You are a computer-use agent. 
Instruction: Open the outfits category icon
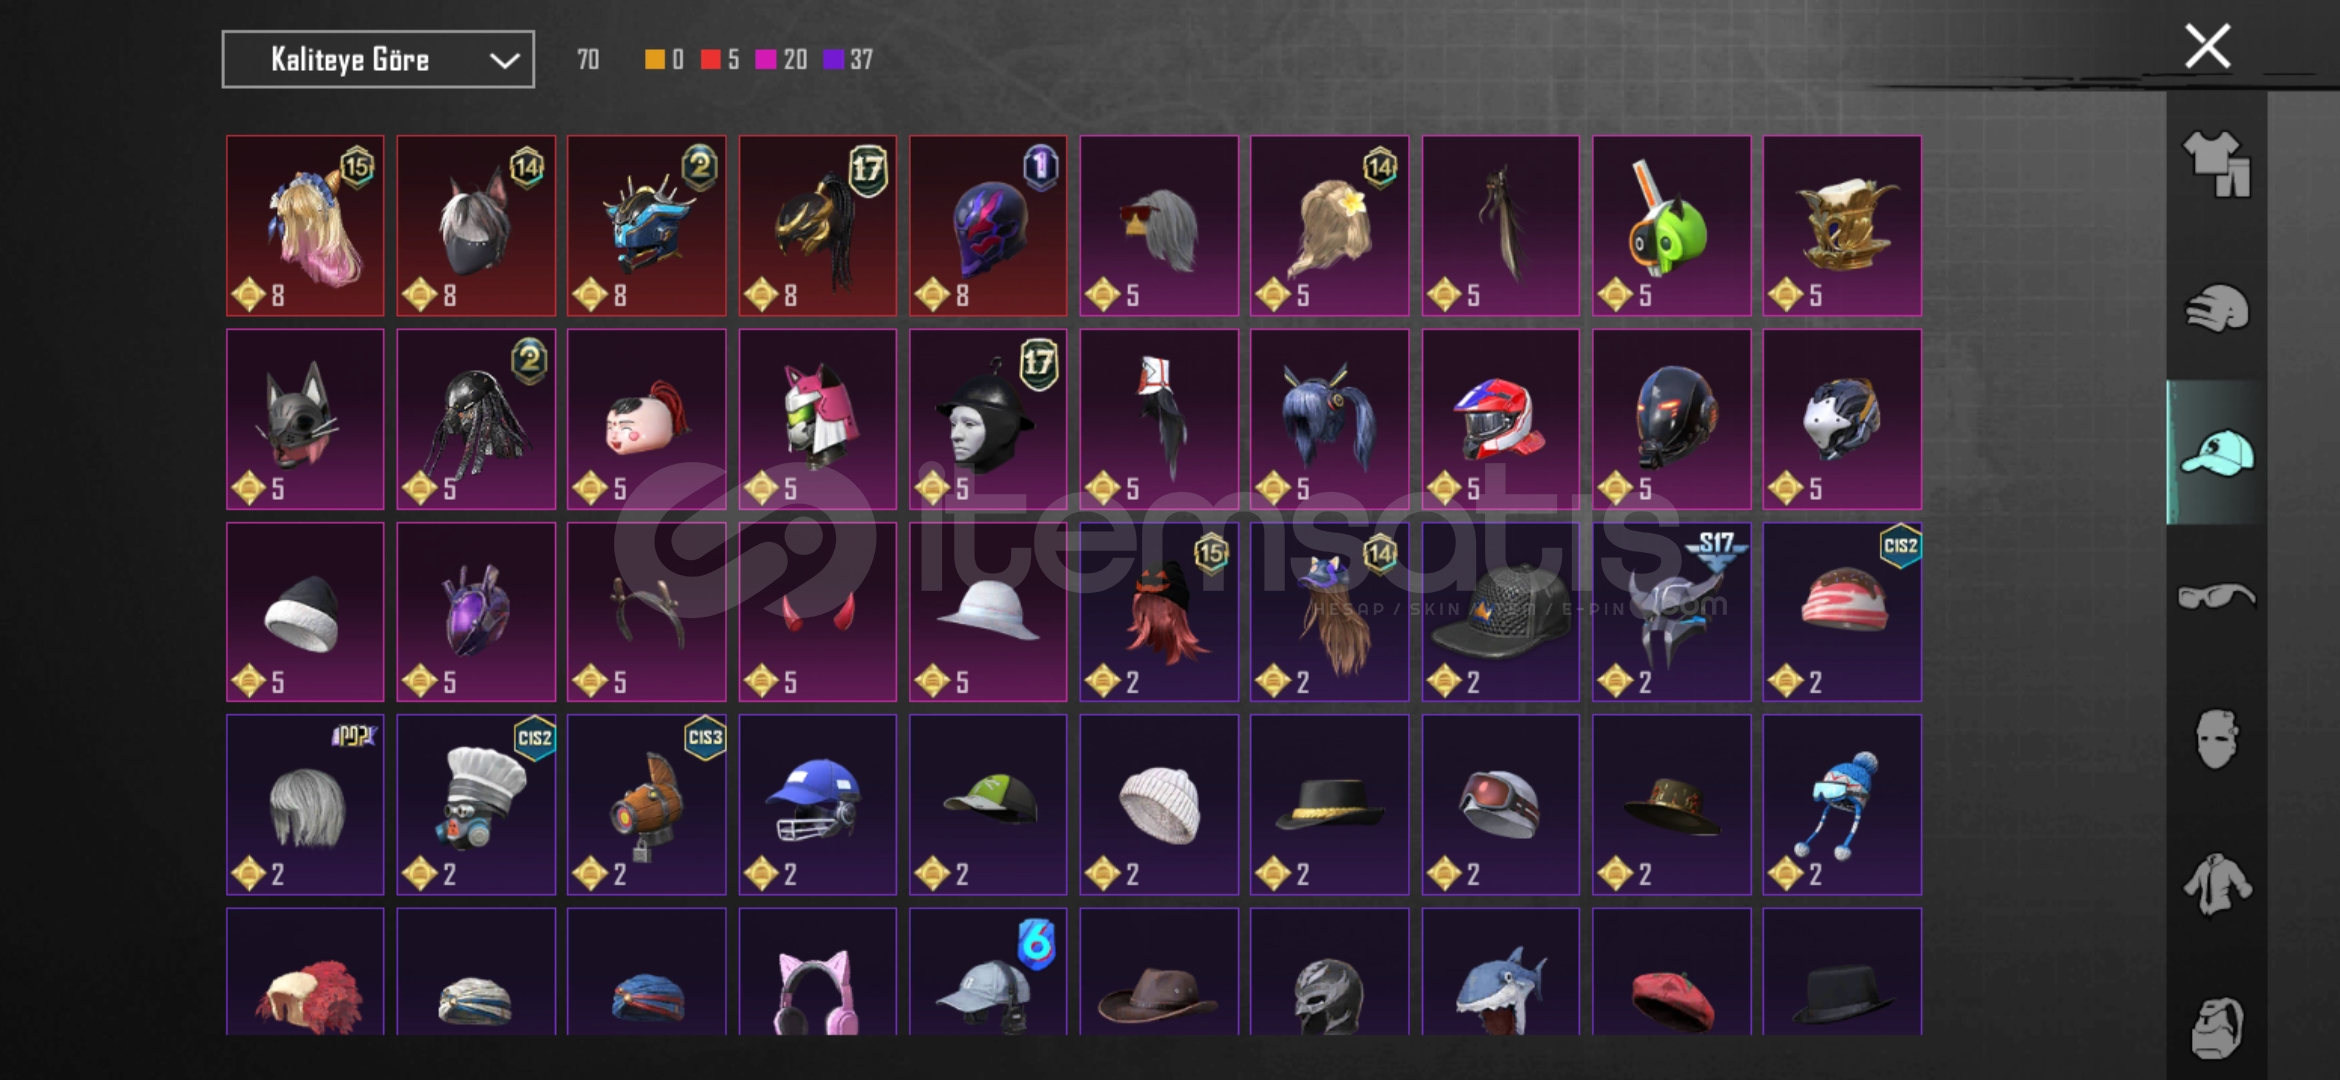[x=2217, y=164]
